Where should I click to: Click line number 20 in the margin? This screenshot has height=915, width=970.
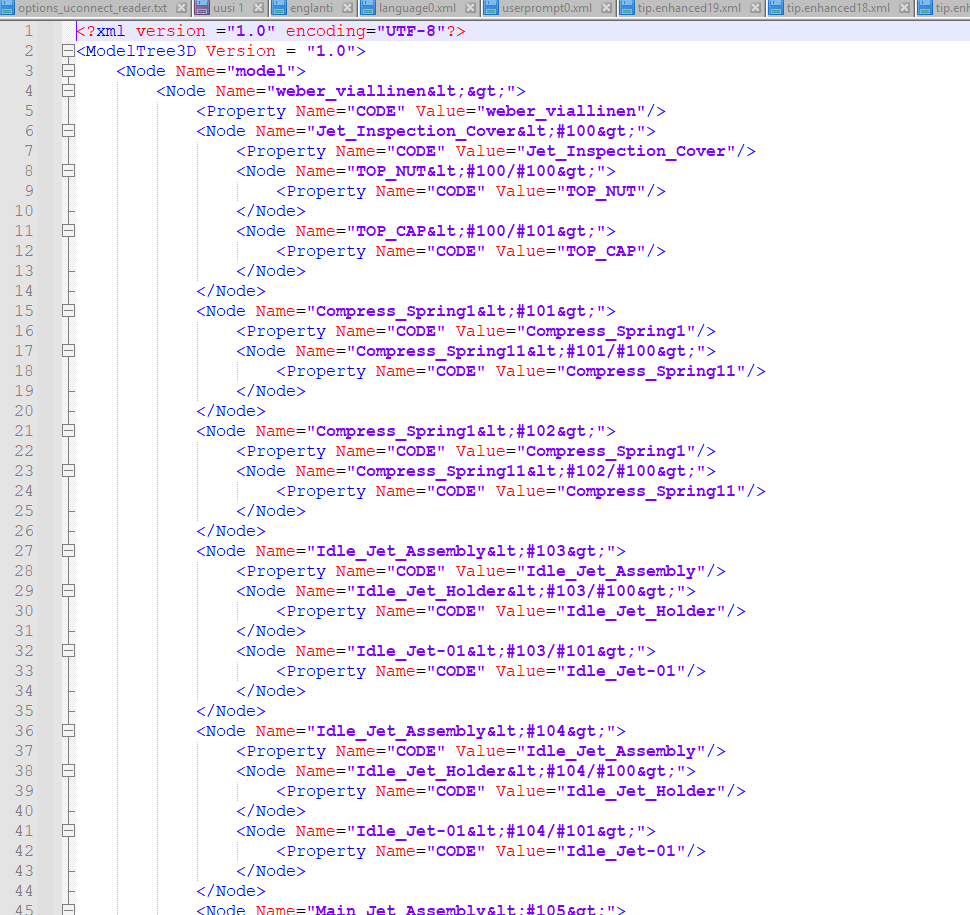point(24,411)
